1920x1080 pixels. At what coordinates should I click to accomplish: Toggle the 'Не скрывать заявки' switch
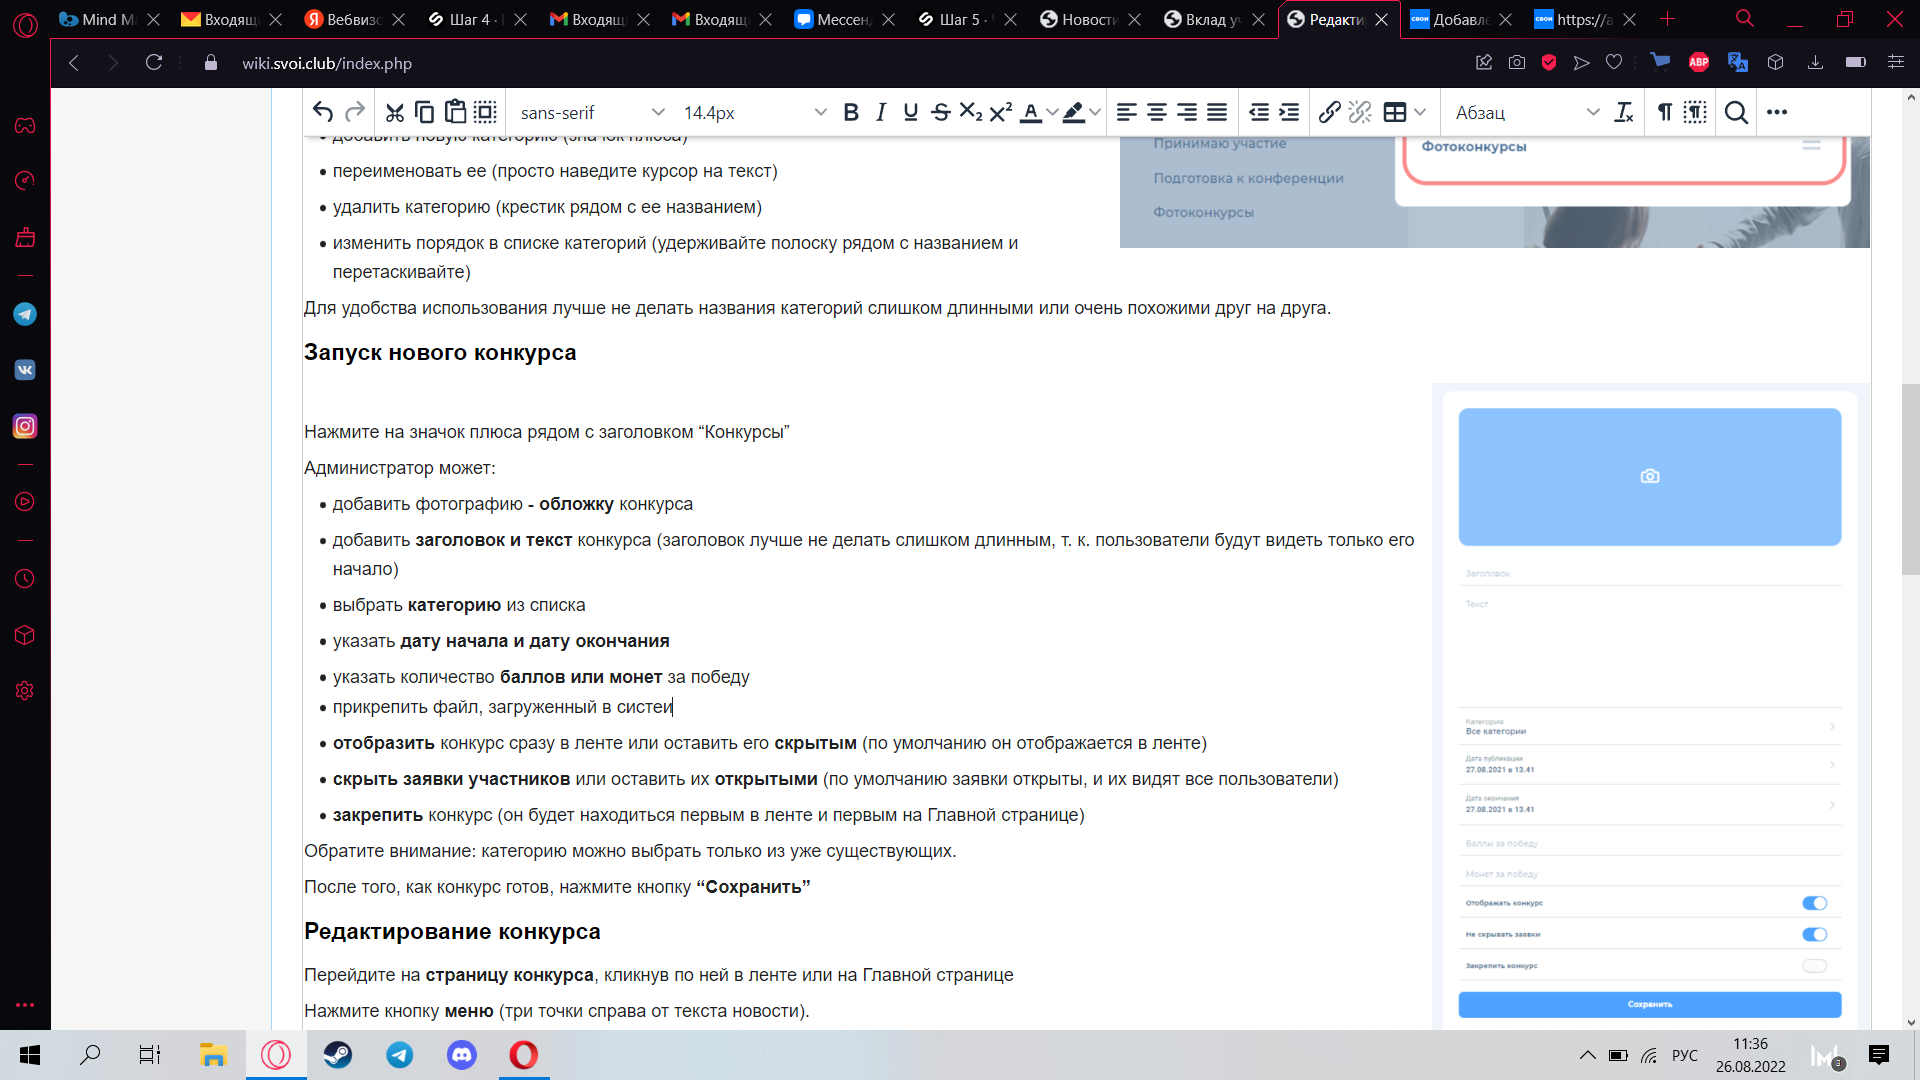[x=1814, y=934]
